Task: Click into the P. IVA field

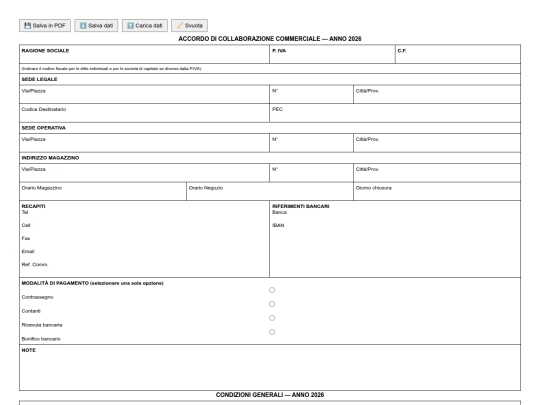Action: click(x=332, y=54)
